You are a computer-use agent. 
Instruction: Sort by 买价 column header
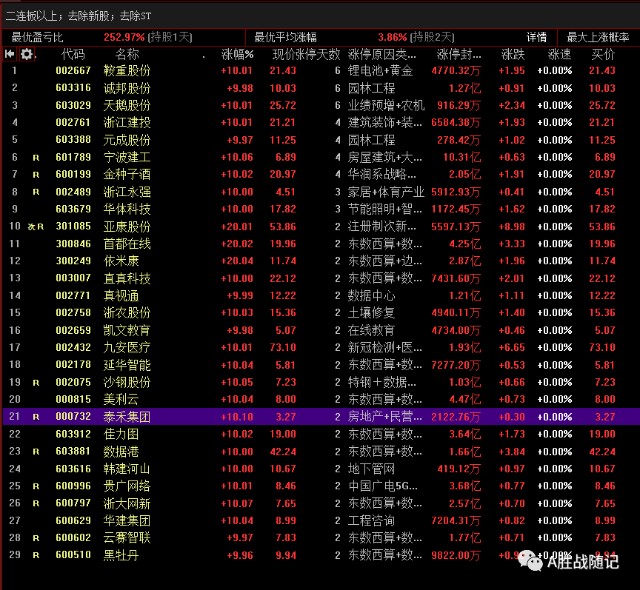[603, 54]
